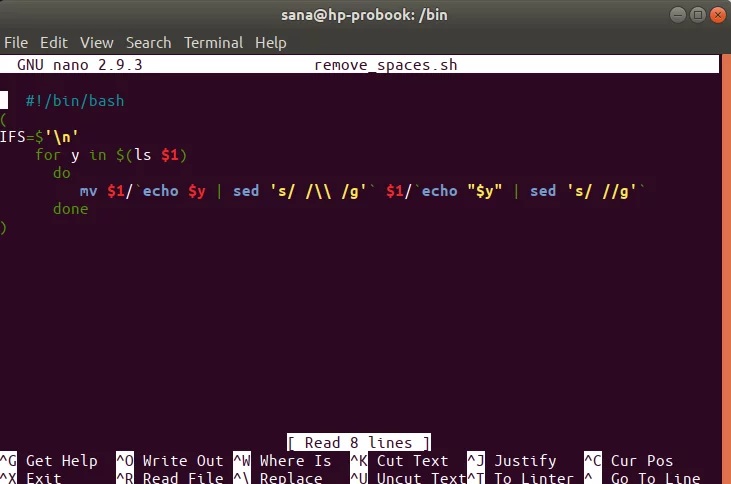The height and width of the screenshot is (484, 731).
Task: Click the 'do' keyword line
Action: [x=62, y=173]
